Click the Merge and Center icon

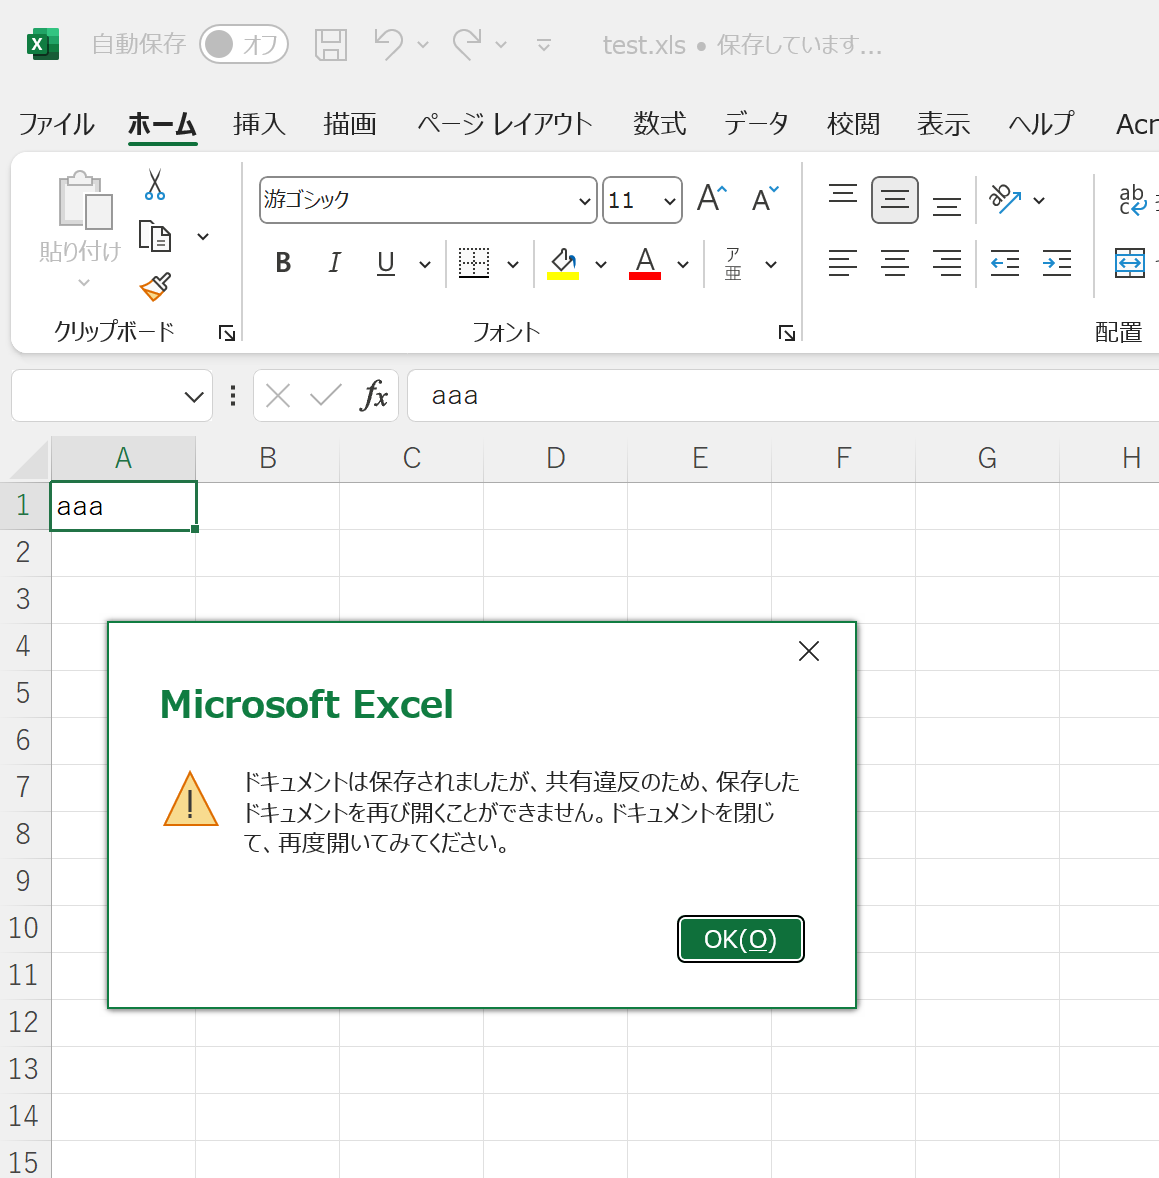(1130, 263)
